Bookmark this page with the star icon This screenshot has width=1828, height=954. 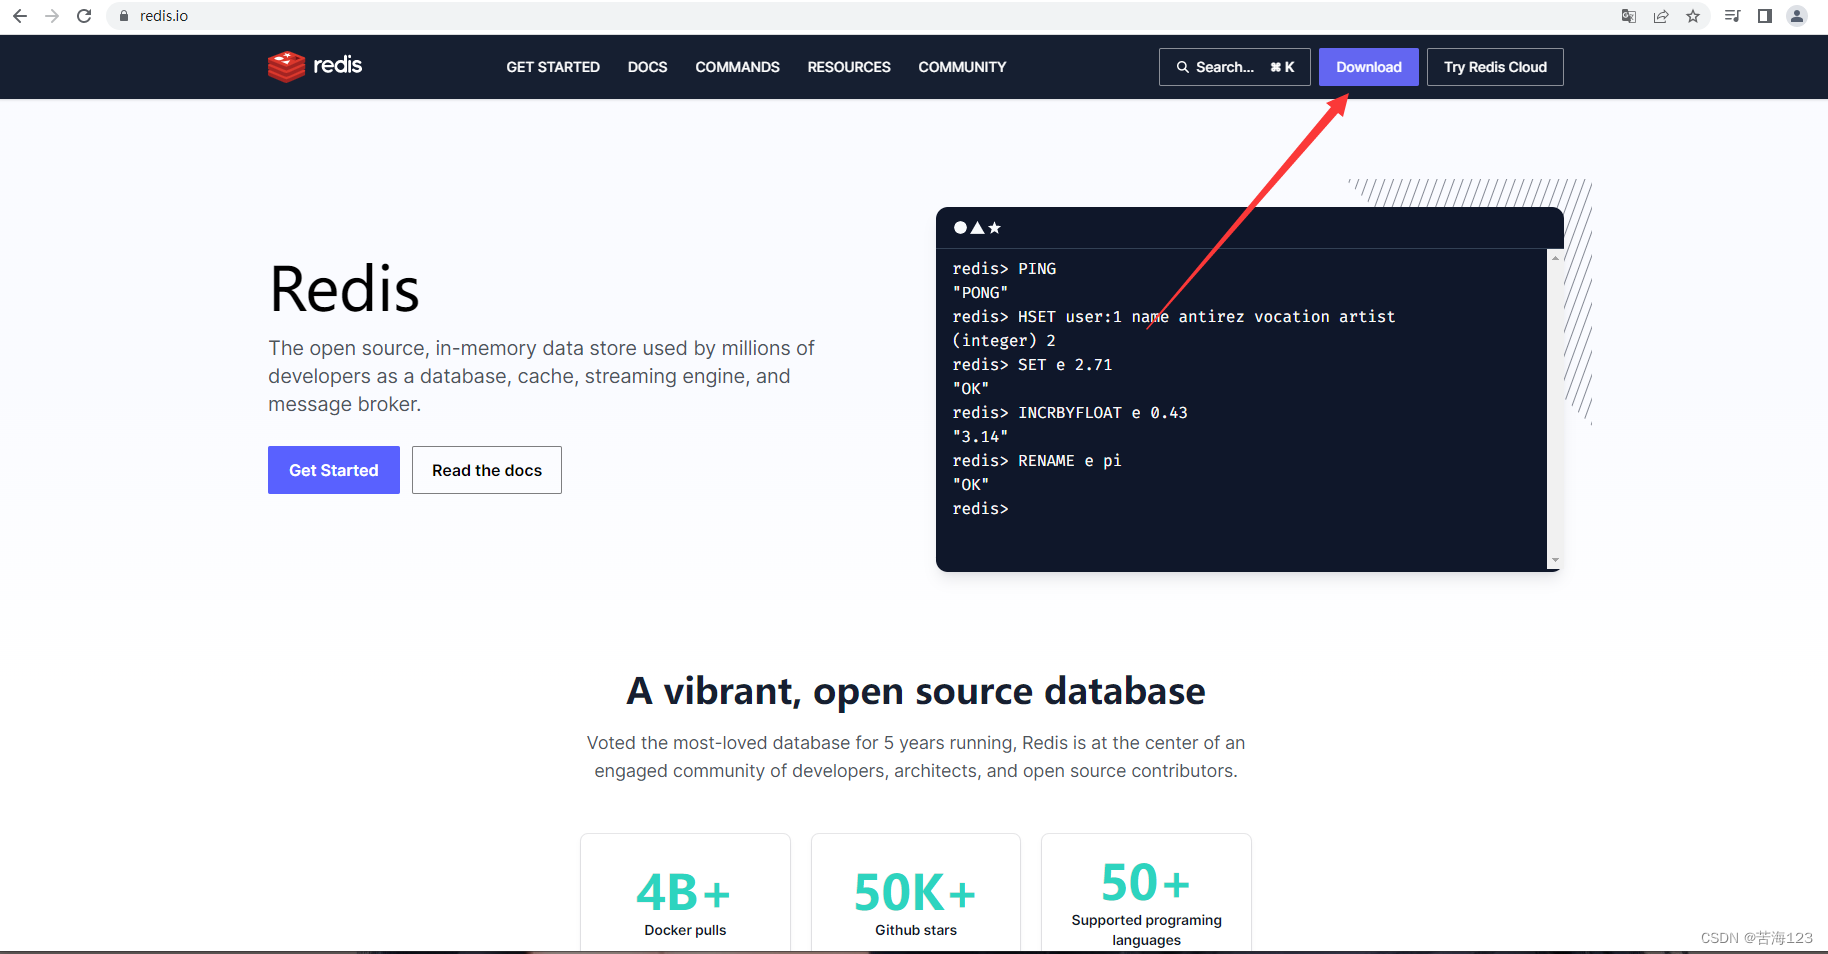tap(1693, 16)
